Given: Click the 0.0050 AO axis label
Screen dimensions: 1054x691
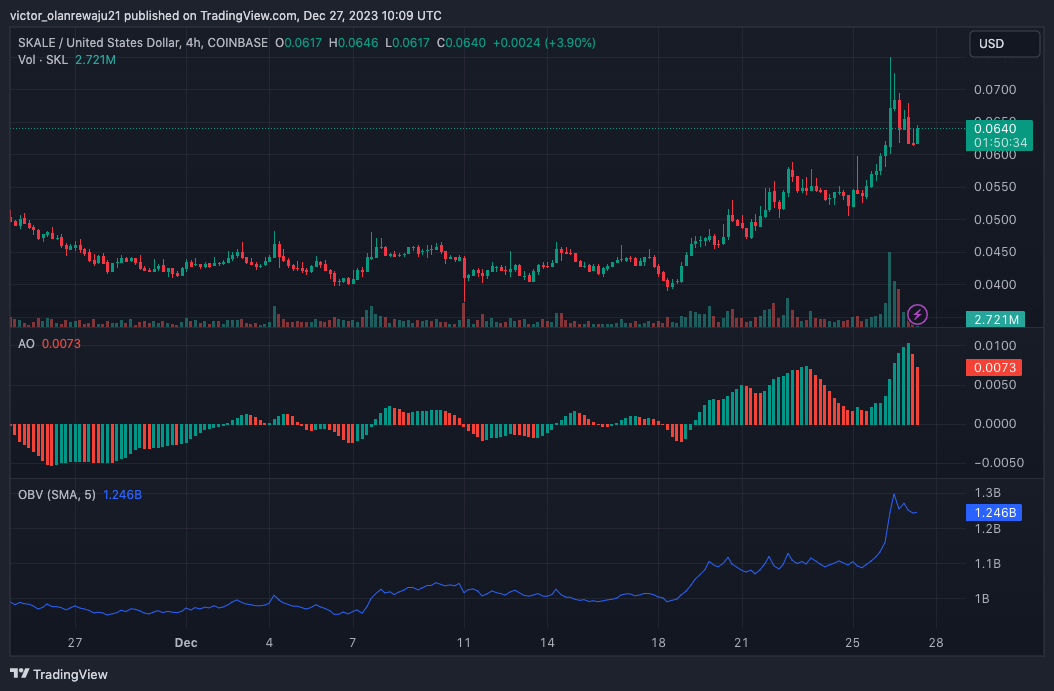Looking at the screenshot, I should point(995,384).
